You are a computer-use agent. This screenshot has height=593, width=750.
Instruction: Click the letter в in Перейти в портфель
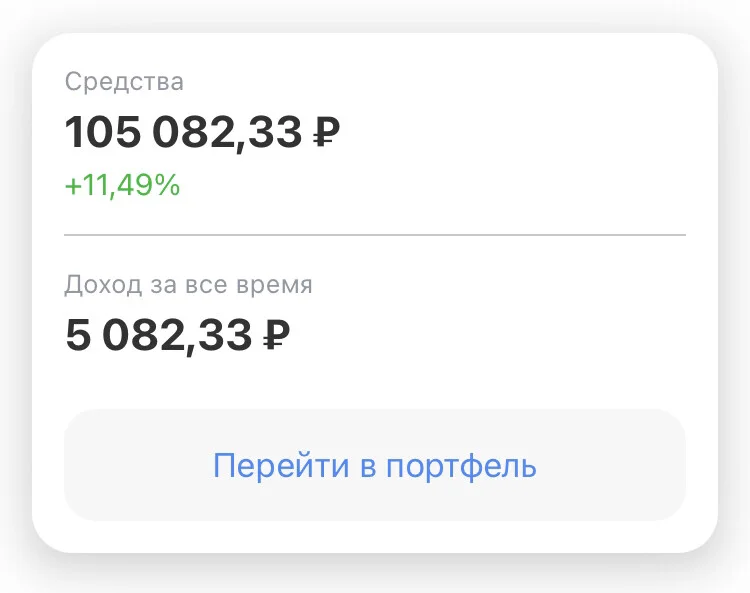pyautogui.click(x=367, y=467)
